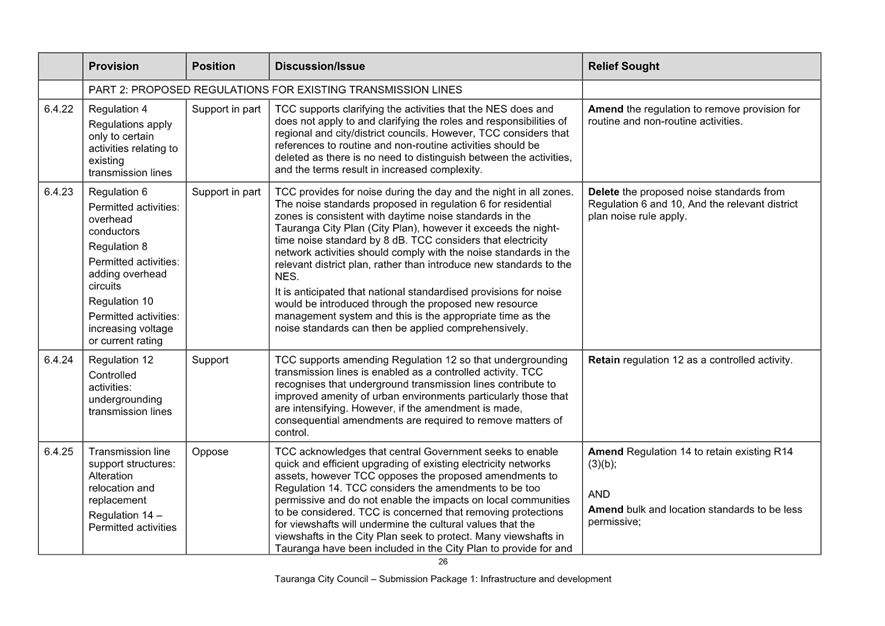Click row number 6.4.24
Screen dimensions: 885x626
tap(59, 360)
